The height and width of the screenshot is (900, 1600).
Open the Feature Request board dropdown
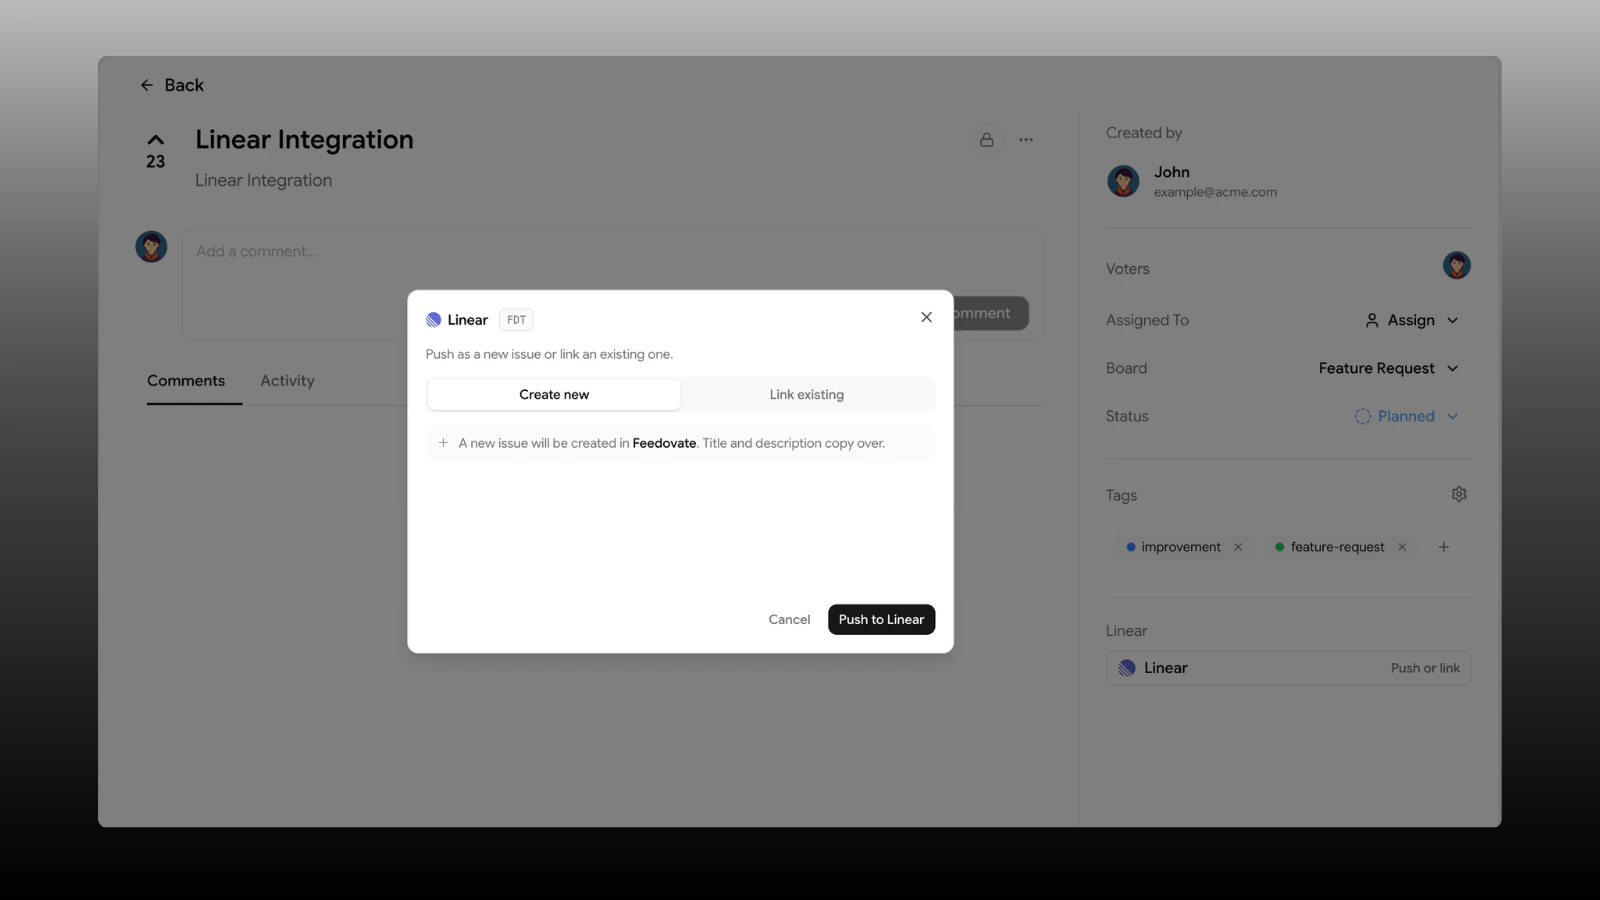coord(1388,368)
